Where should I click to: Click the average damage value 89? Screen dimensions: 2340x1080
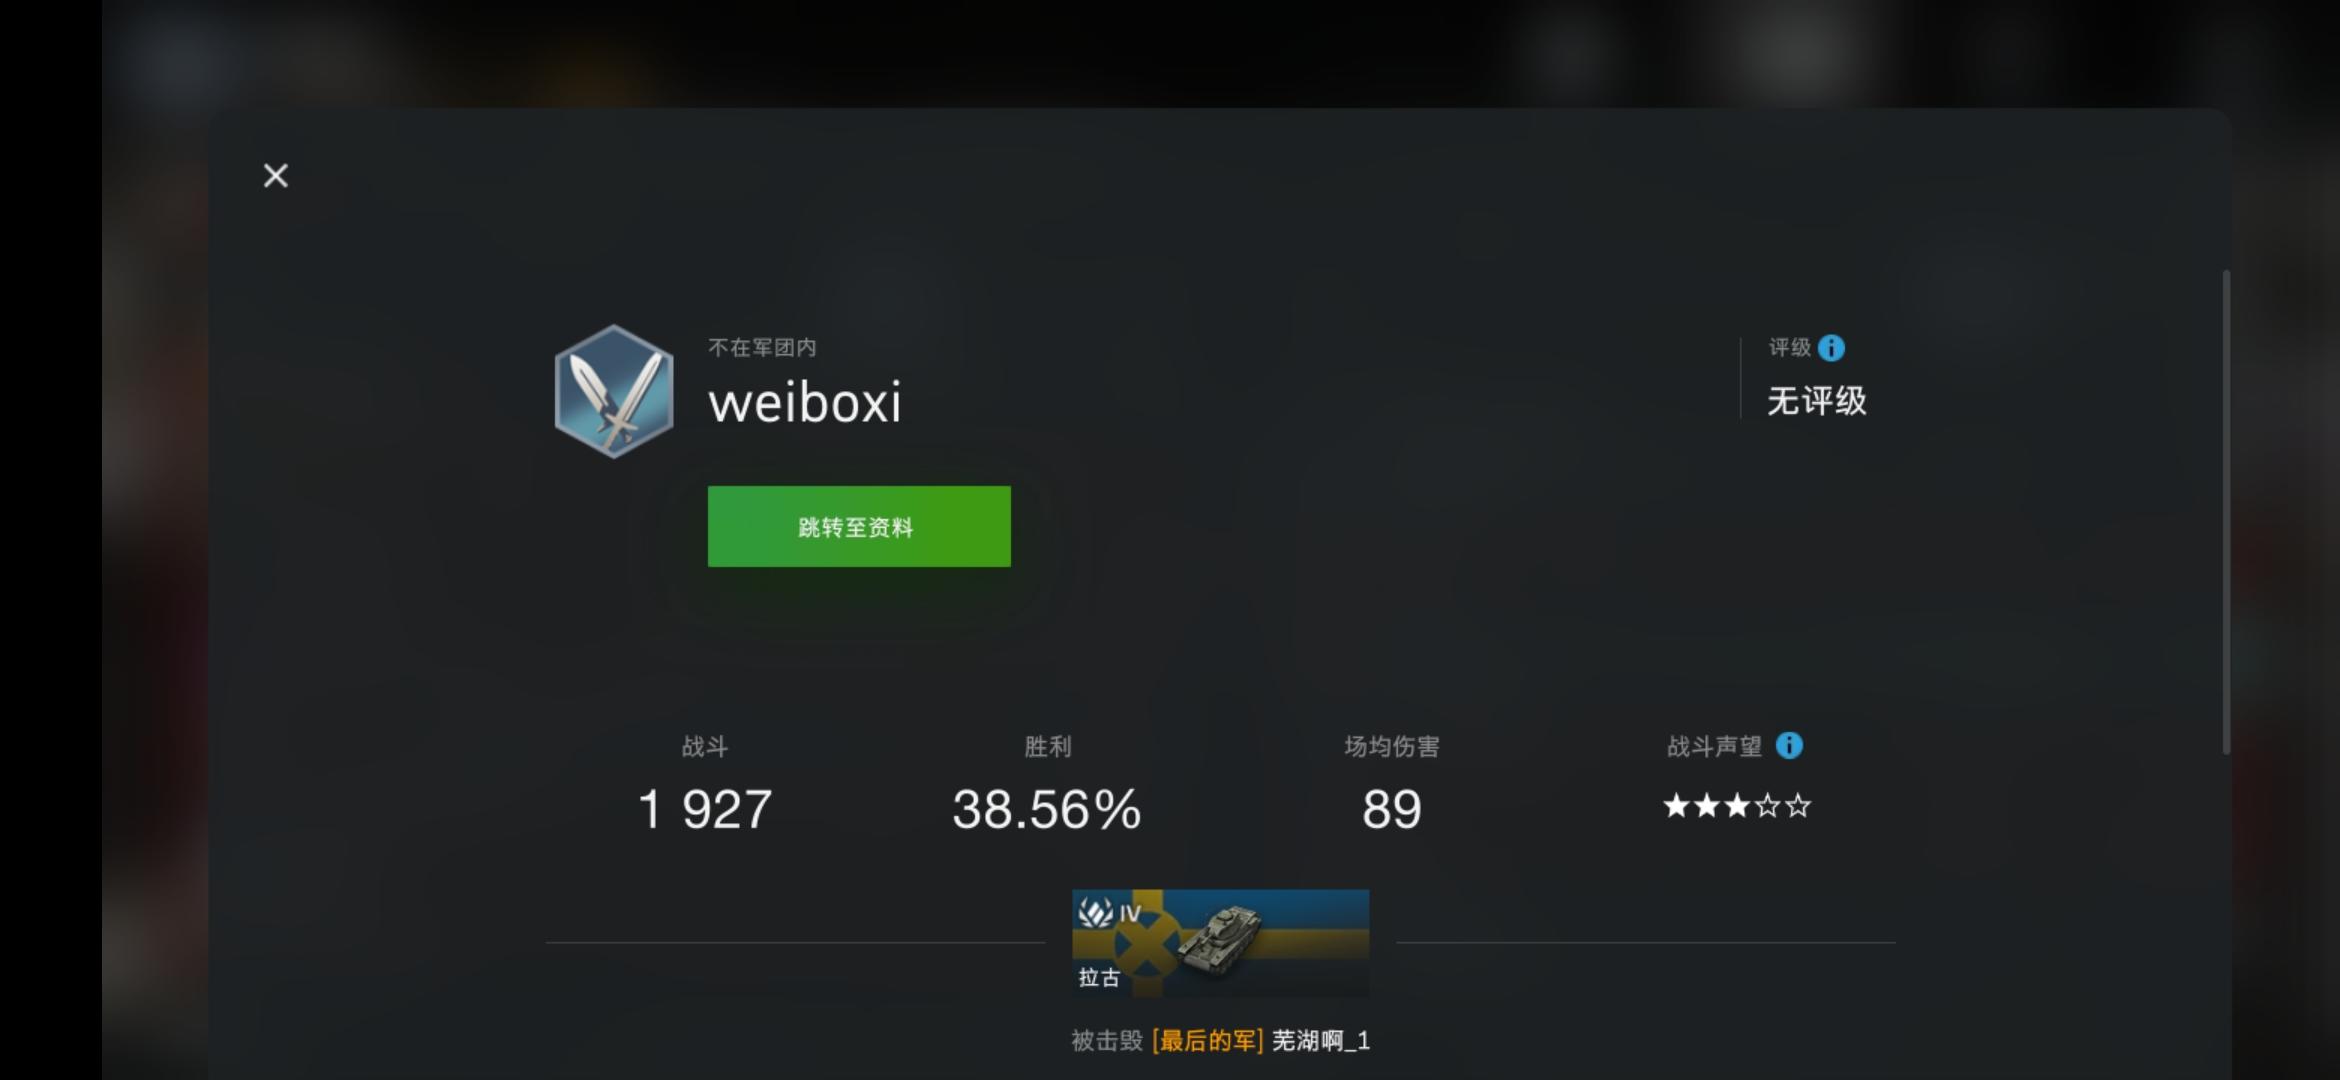1391,809
